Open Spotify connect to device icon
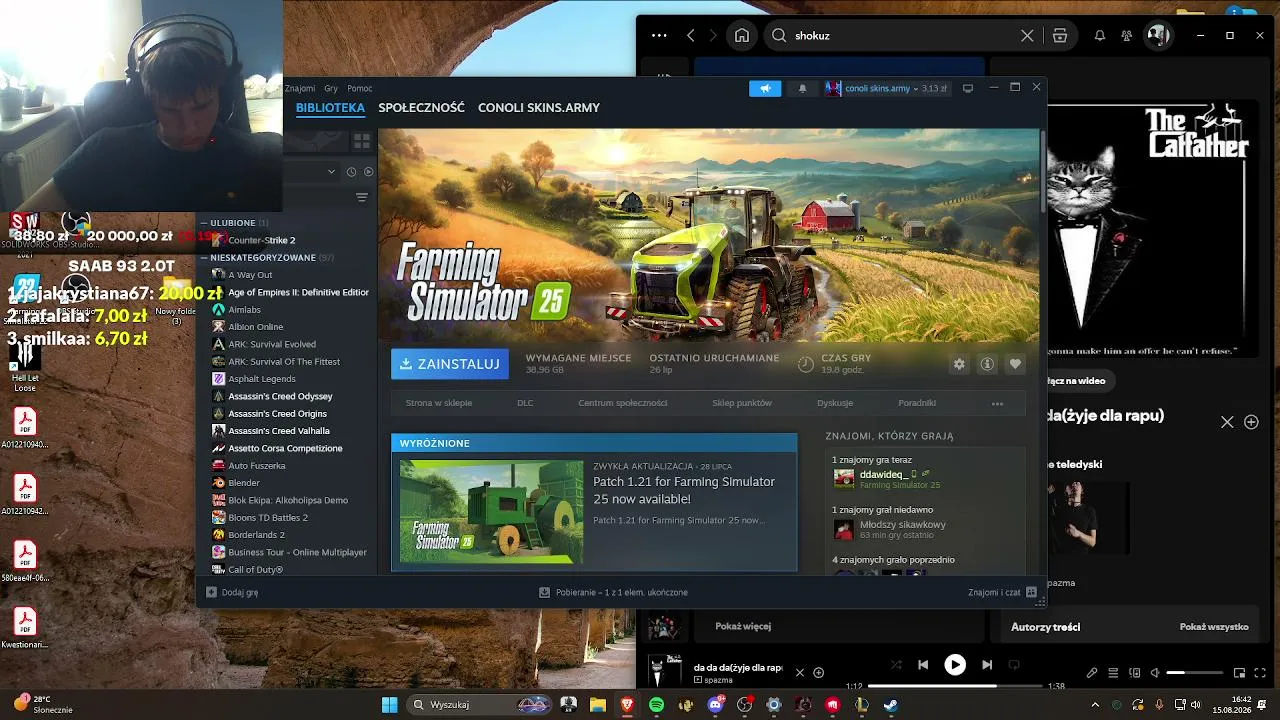Screen dimensions: 1280x720 tap(1134, 673)
